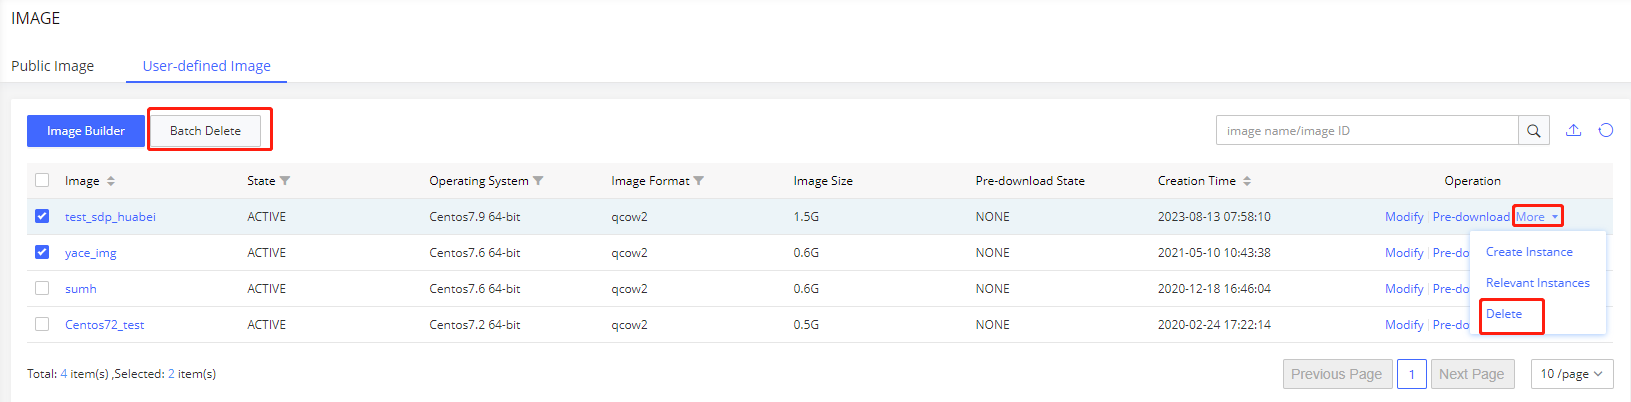Click the export upload icon

click(1573, 130)
